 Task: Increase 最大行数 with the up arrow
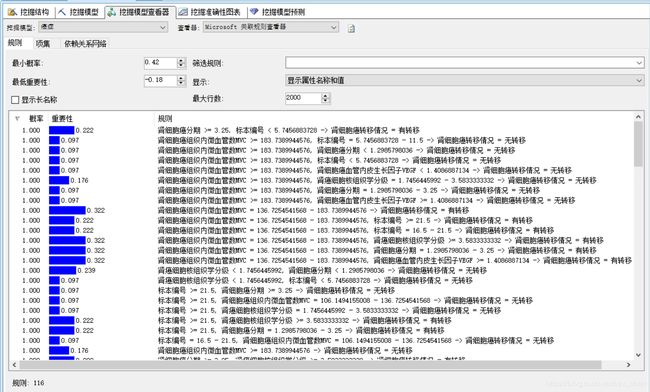point(325,96)
